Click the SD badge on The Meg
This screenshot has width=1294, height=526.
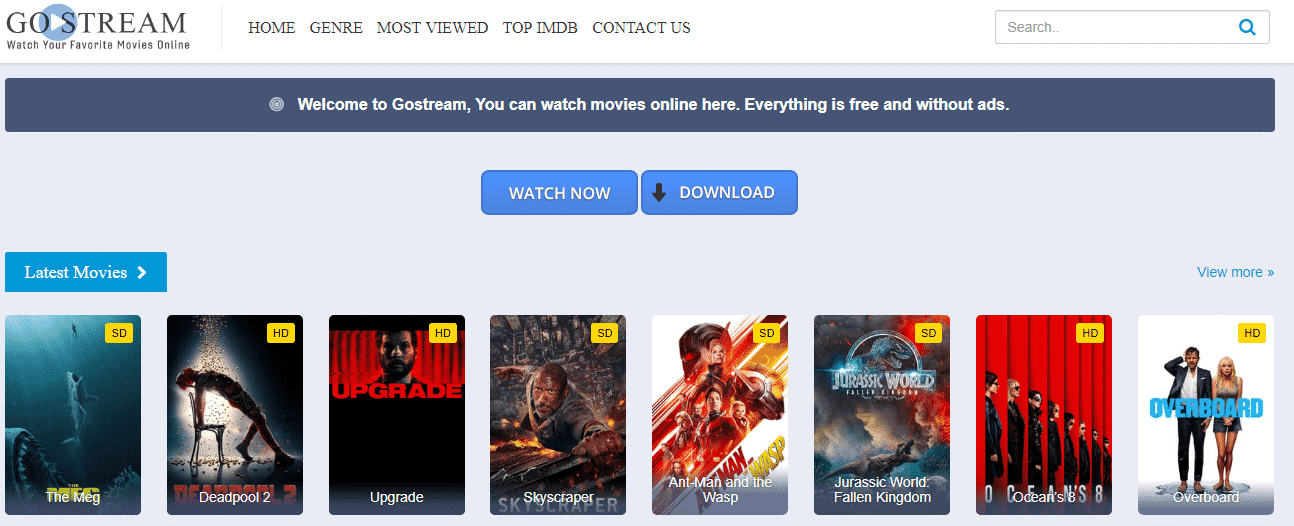pos(118,333)
